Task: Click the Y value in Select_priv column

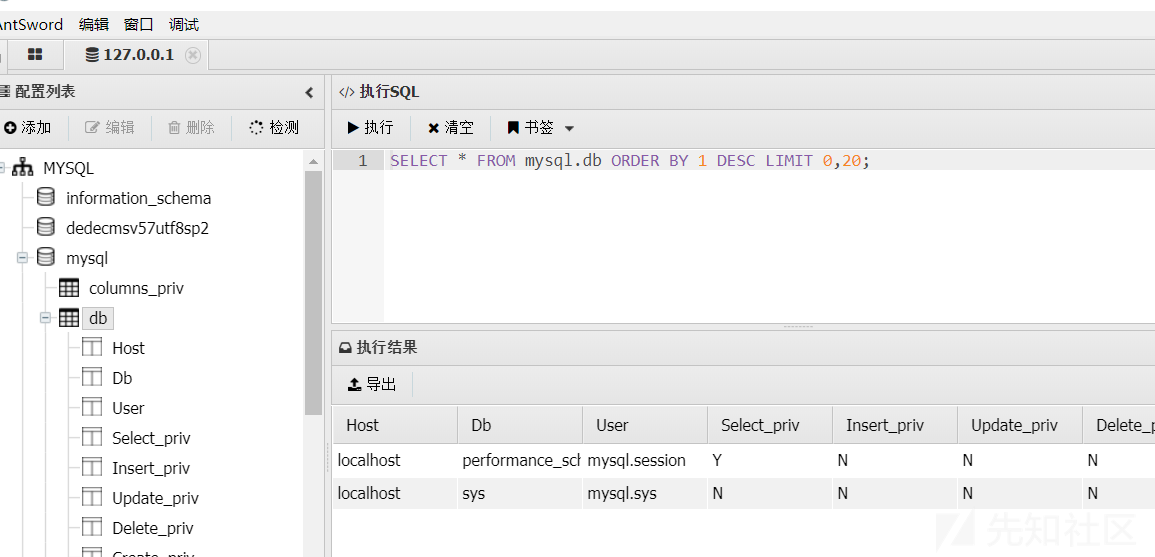Action: tap(770, 460)
